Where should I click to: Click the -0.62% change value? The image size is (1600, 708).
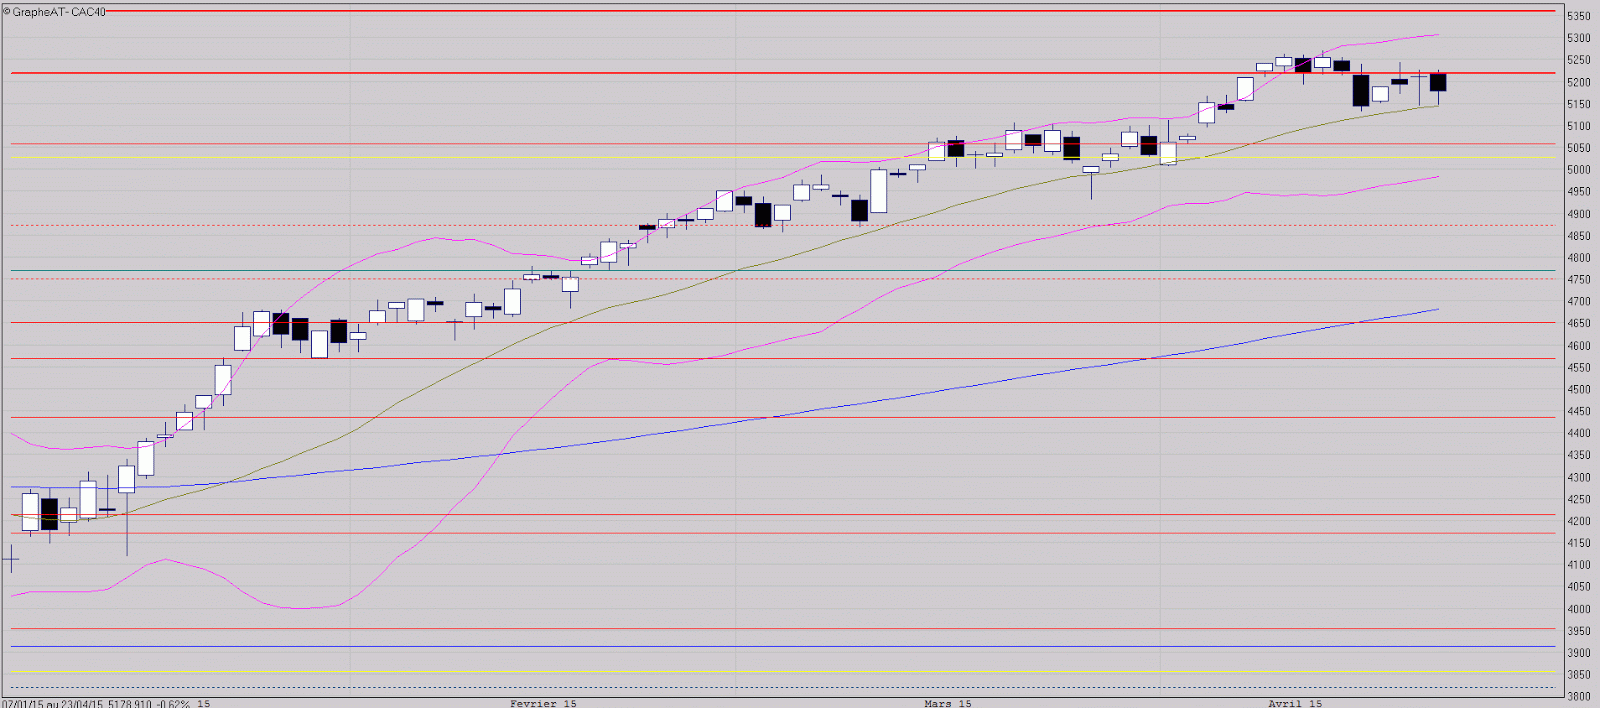pyautogui.click(x=172, y=703)
